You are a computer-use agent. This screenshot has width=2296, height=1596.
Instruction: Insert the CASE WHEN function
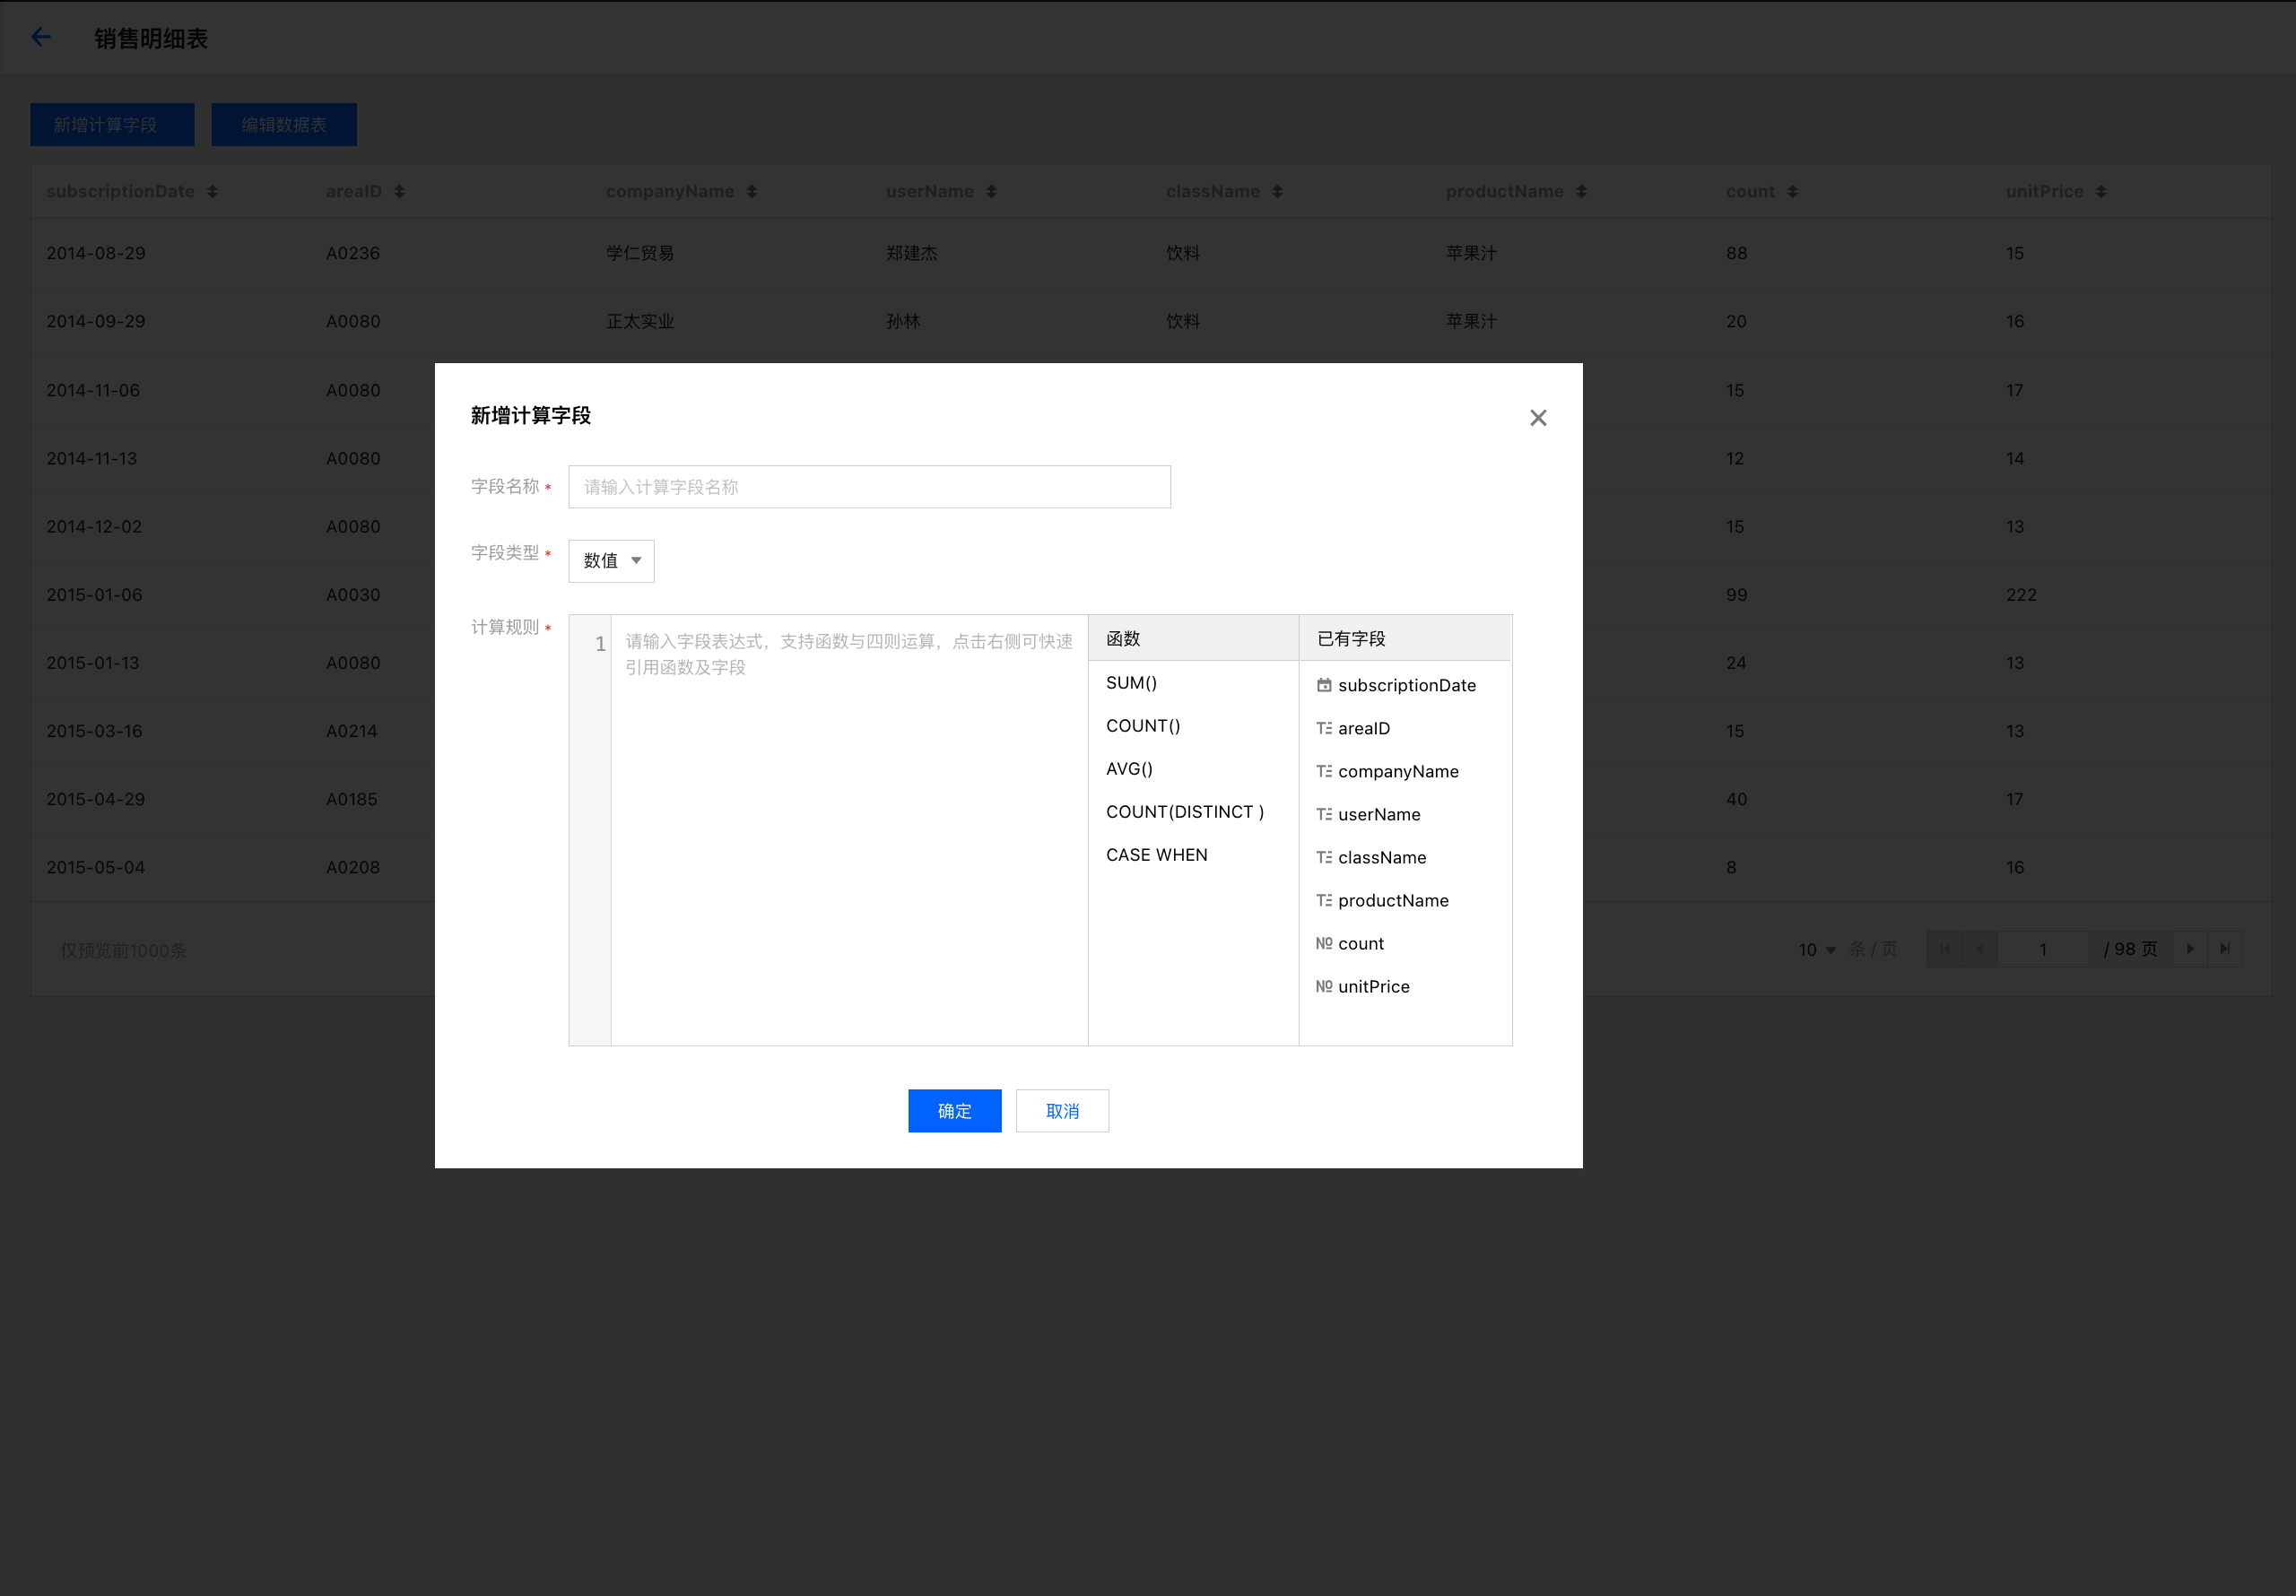click(x=1156, y=855)
